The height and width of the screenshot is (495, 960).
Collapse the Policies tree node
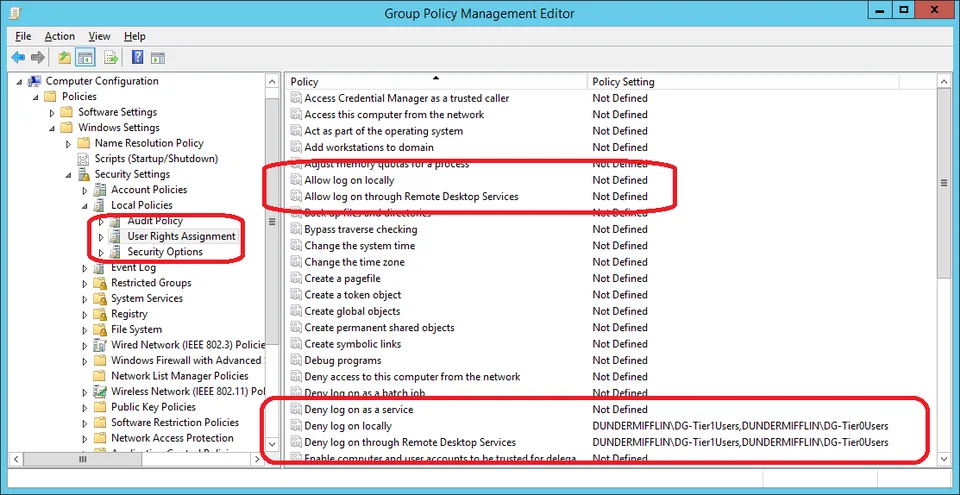(36, 97)
